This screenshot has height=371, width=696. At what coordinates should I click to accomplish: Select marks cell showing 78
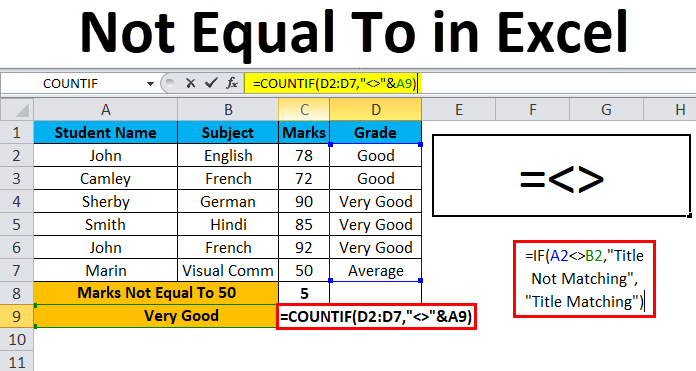pyautogui.click(x=304, y=155)
